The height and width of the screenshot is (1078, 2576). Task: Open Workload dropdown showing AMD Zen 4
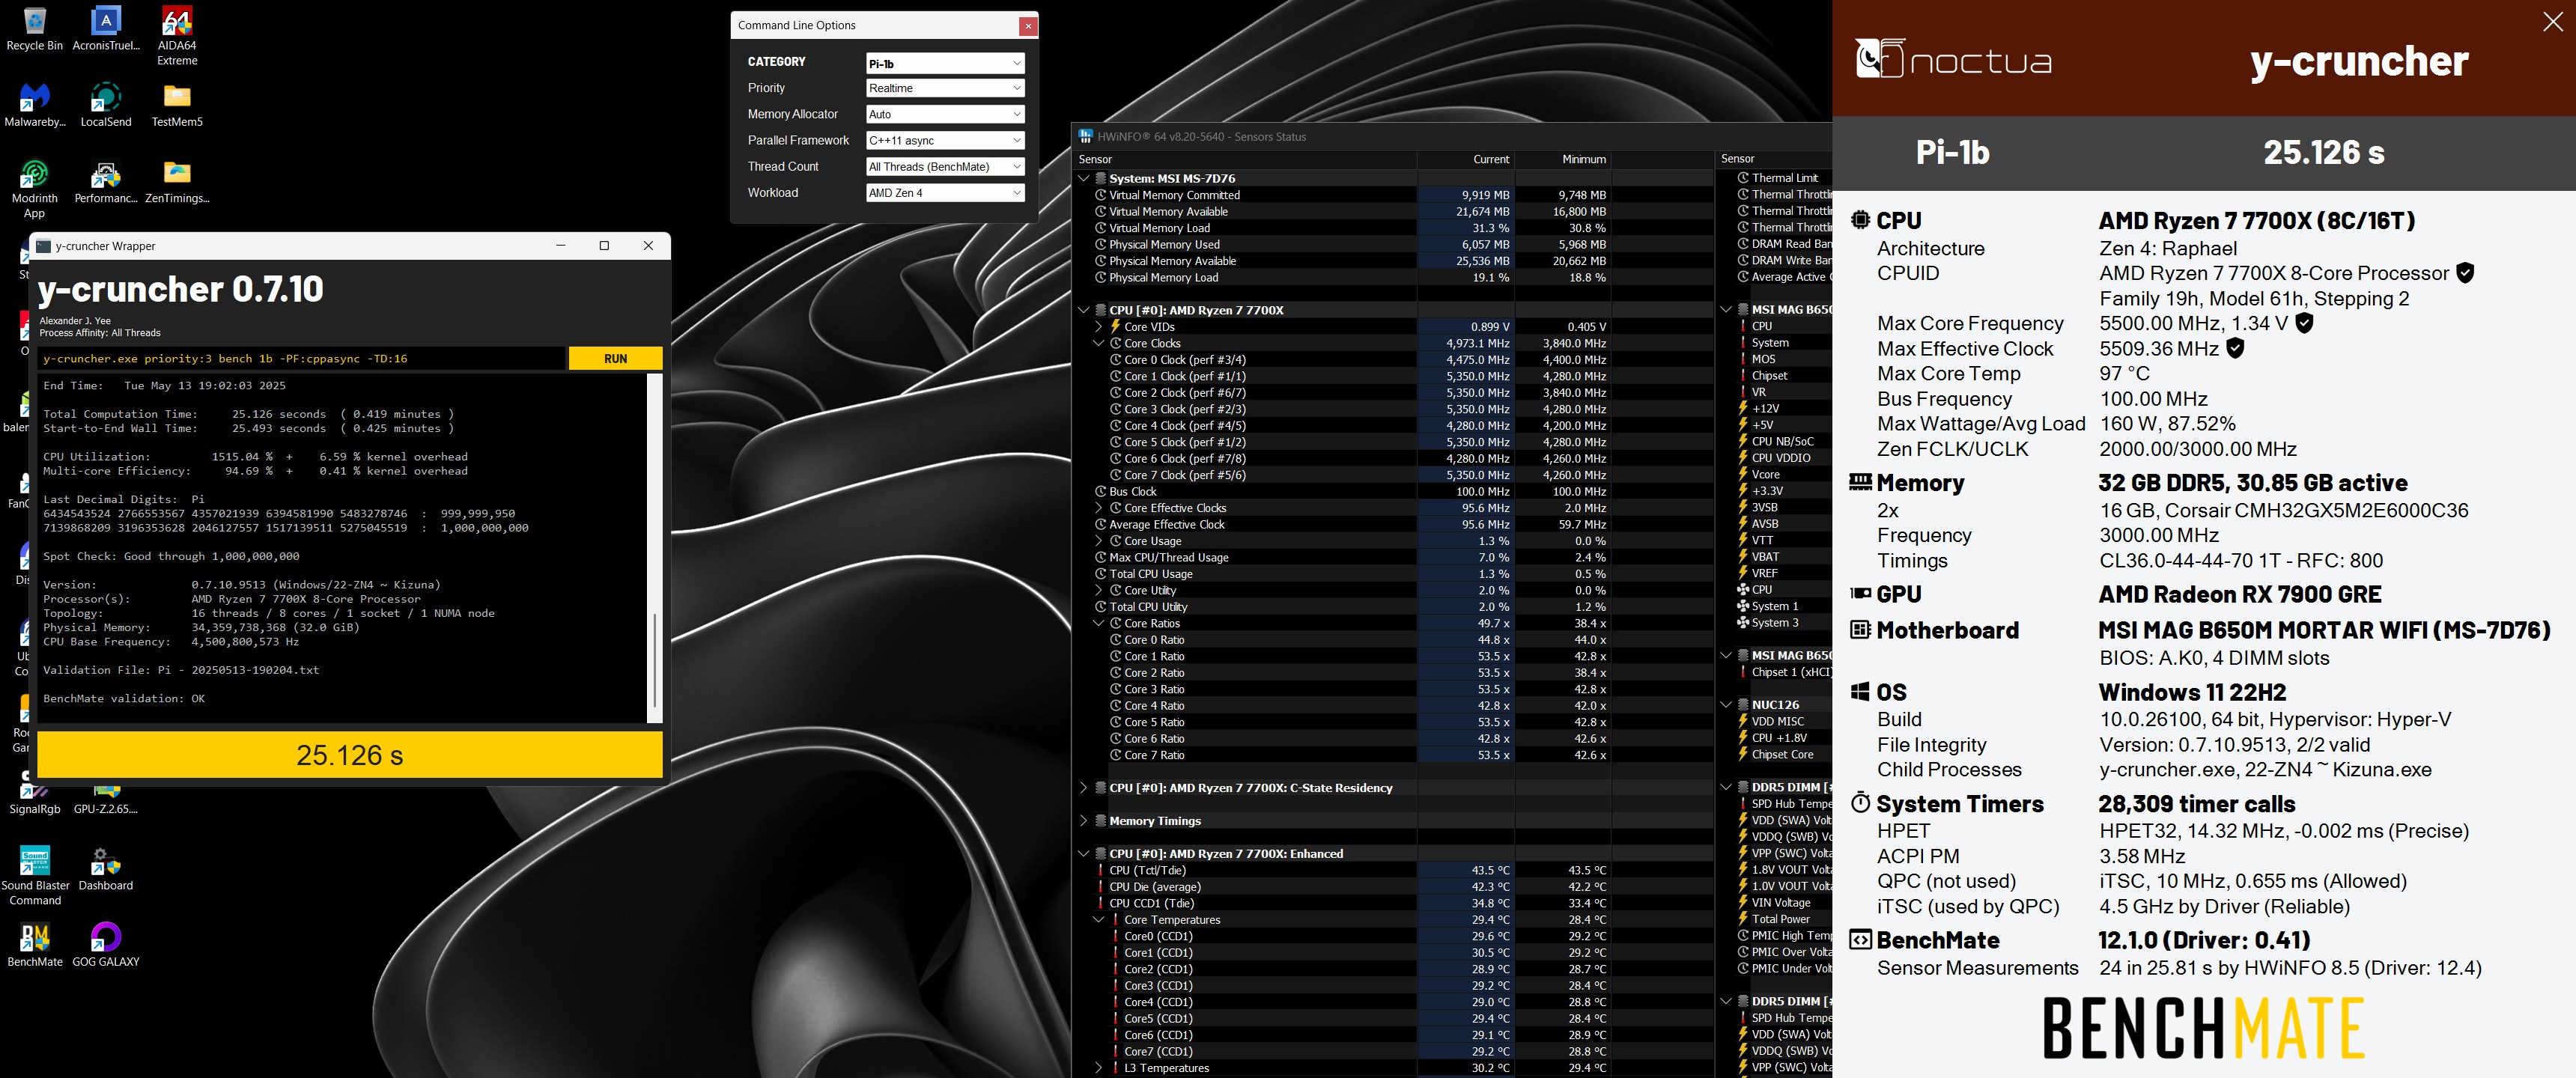click(945, 192)
